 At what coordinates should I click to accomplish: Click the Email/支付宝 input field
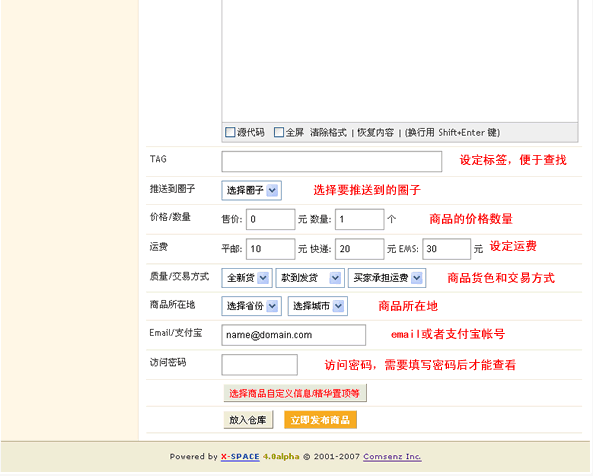click(293, 335)
